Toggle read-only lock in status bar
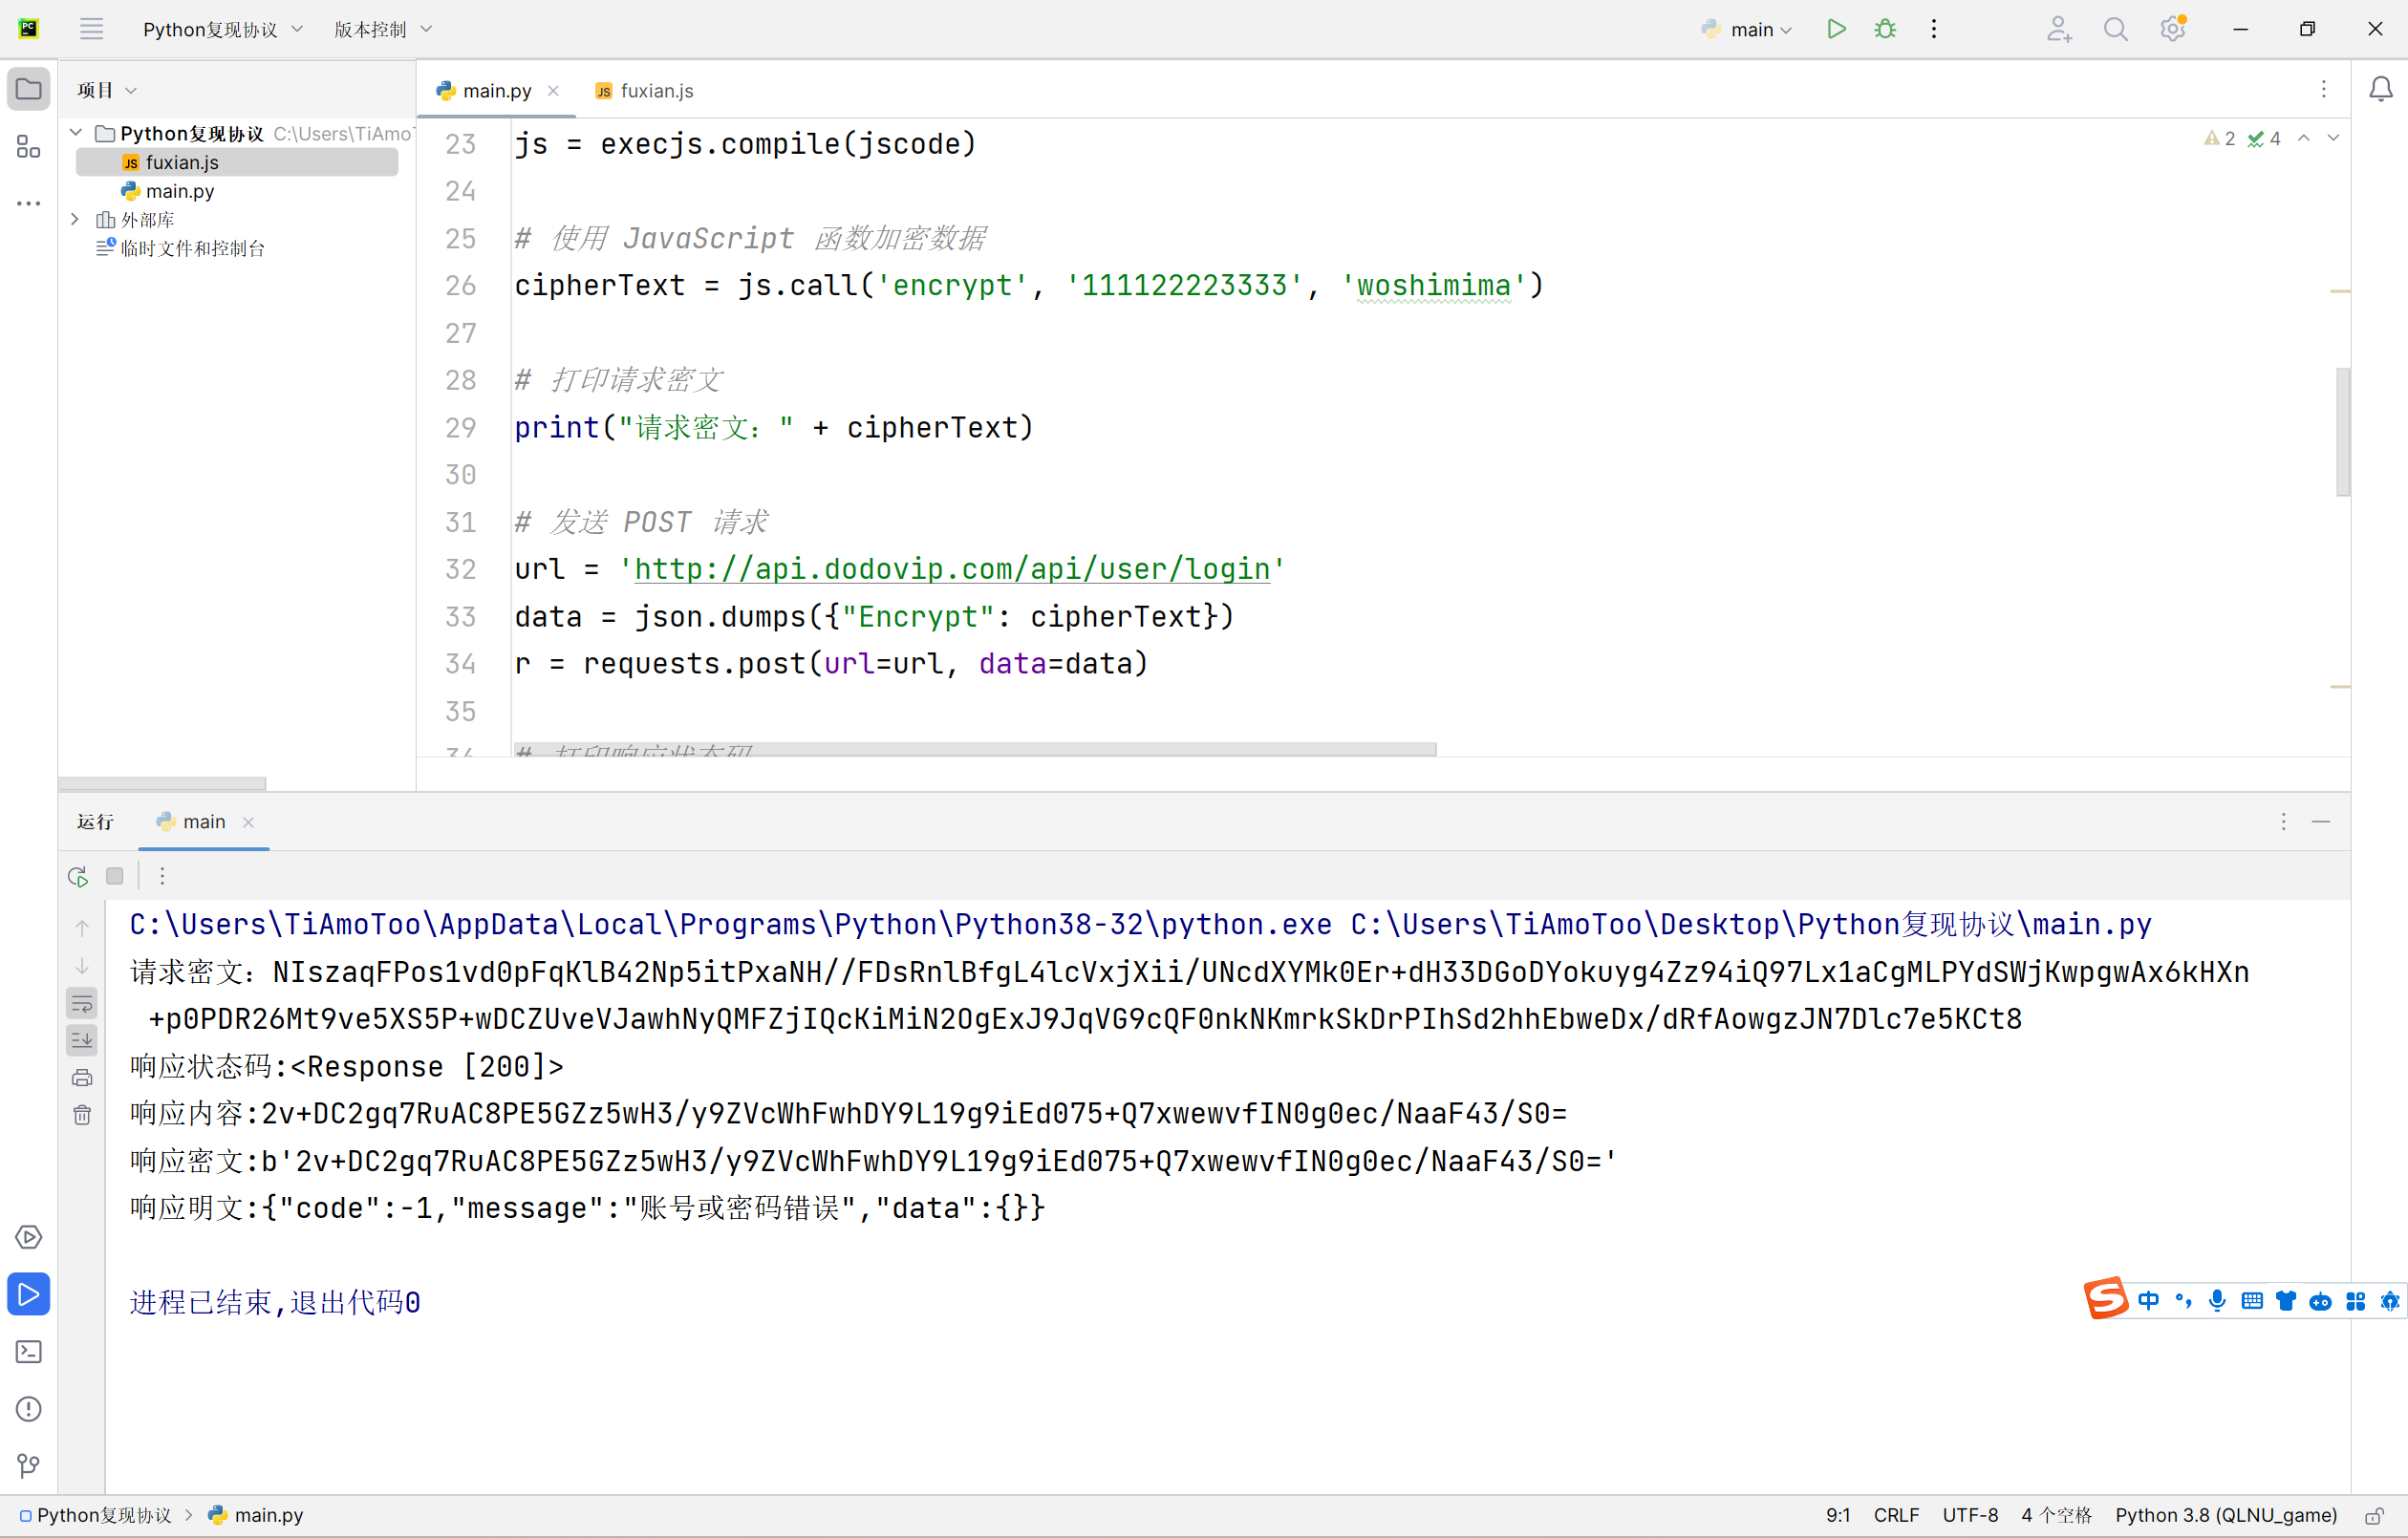The image size is (2408, 1538). coord(2374,1516)
